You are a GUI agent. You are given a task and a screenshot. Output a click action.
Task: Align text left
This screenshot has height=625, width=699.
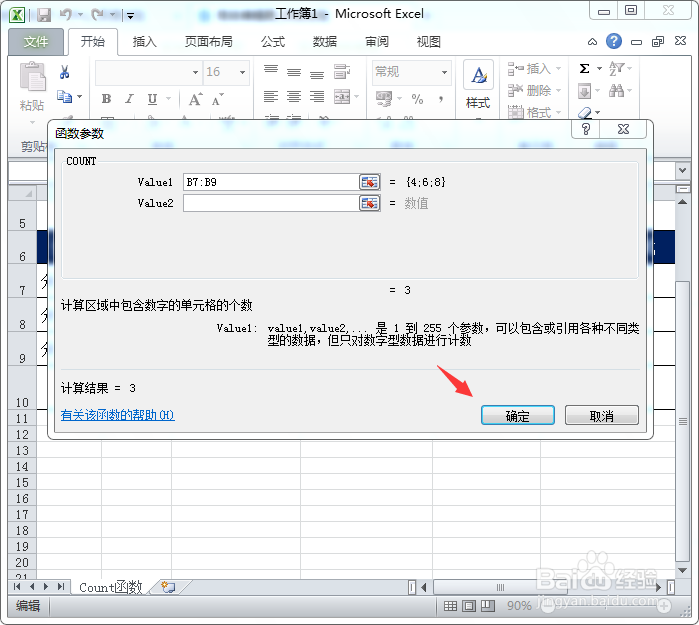271,96
